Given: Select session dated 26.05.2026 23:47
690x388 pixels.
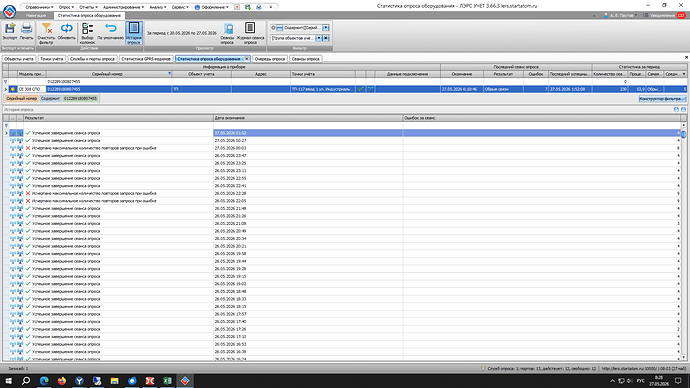Looking at the screenshot, I should [x=345, y=155].
